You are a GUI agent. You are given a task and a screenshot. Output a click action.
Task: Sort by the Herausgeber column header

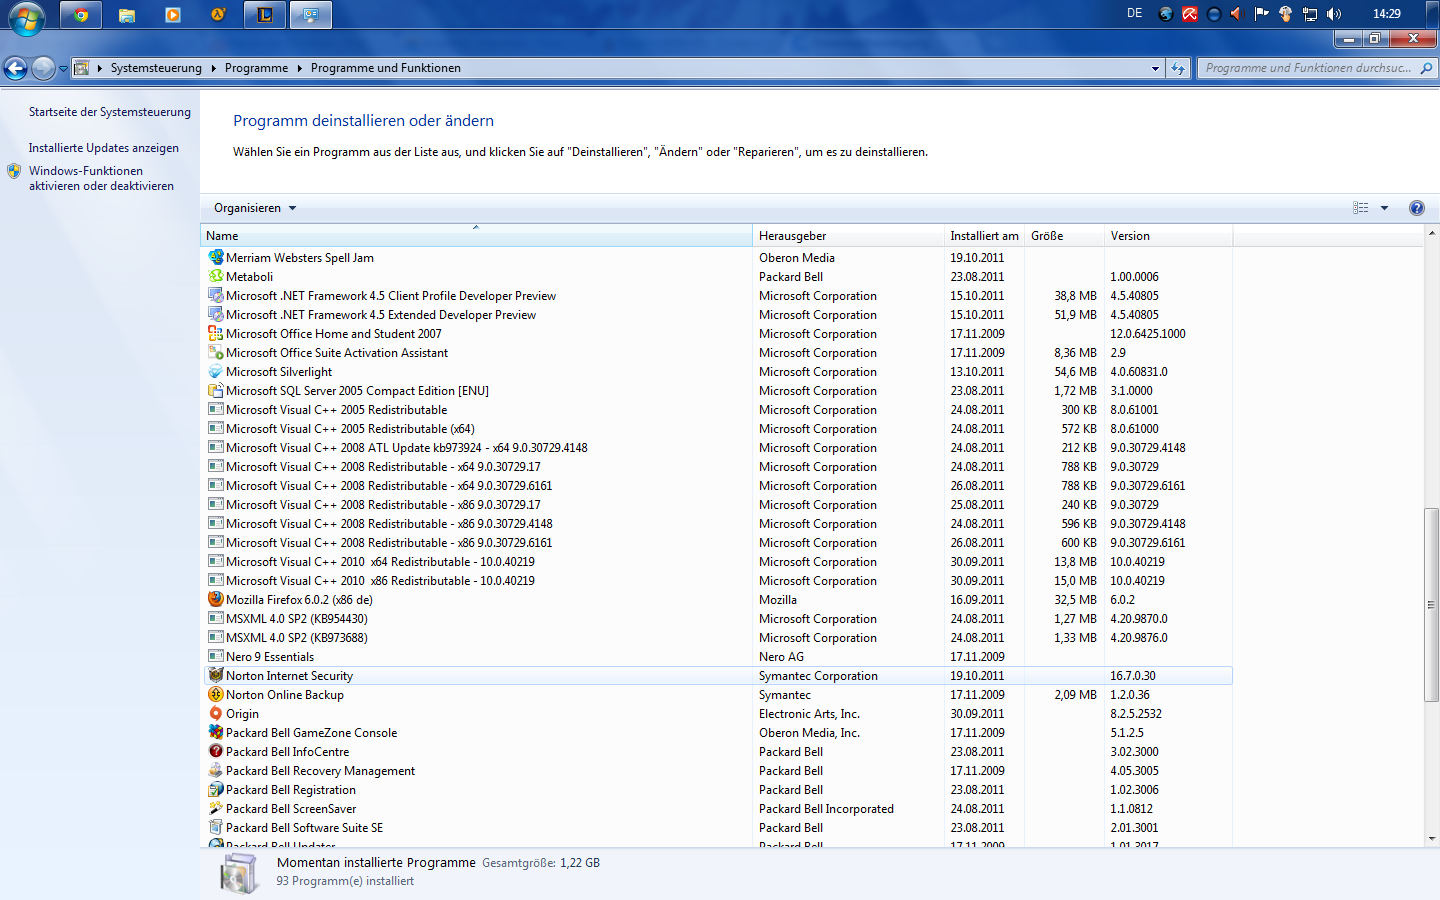click(848, 236)
